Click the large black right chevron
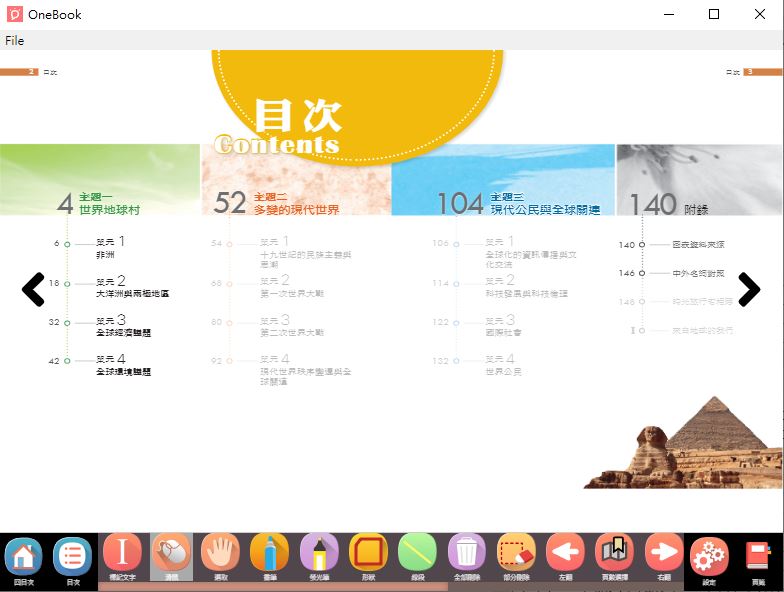This screenshot has height=592, width=784. 749,289
